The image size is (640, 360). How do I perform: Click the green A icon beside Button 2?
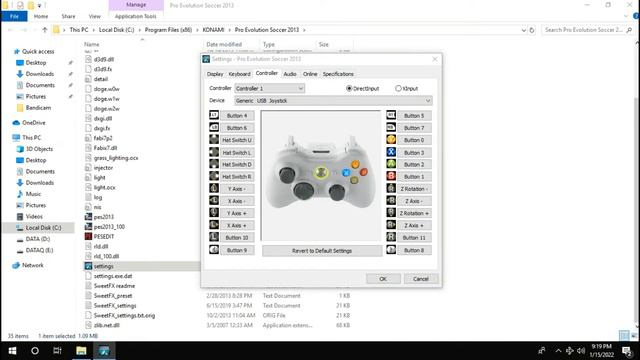click(391, 164)
